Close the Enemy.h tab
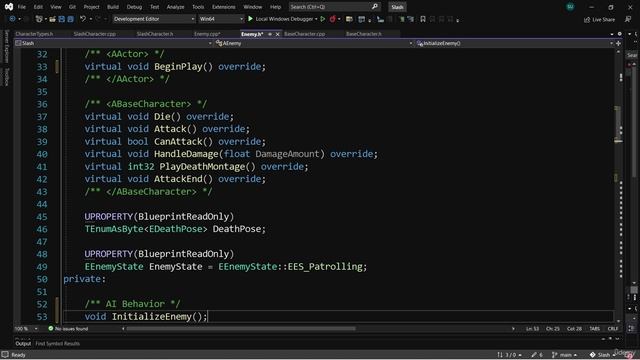Image resolution: width=640 pixels, height=360 pixels. pyautogui.click(x=278, y=34)
